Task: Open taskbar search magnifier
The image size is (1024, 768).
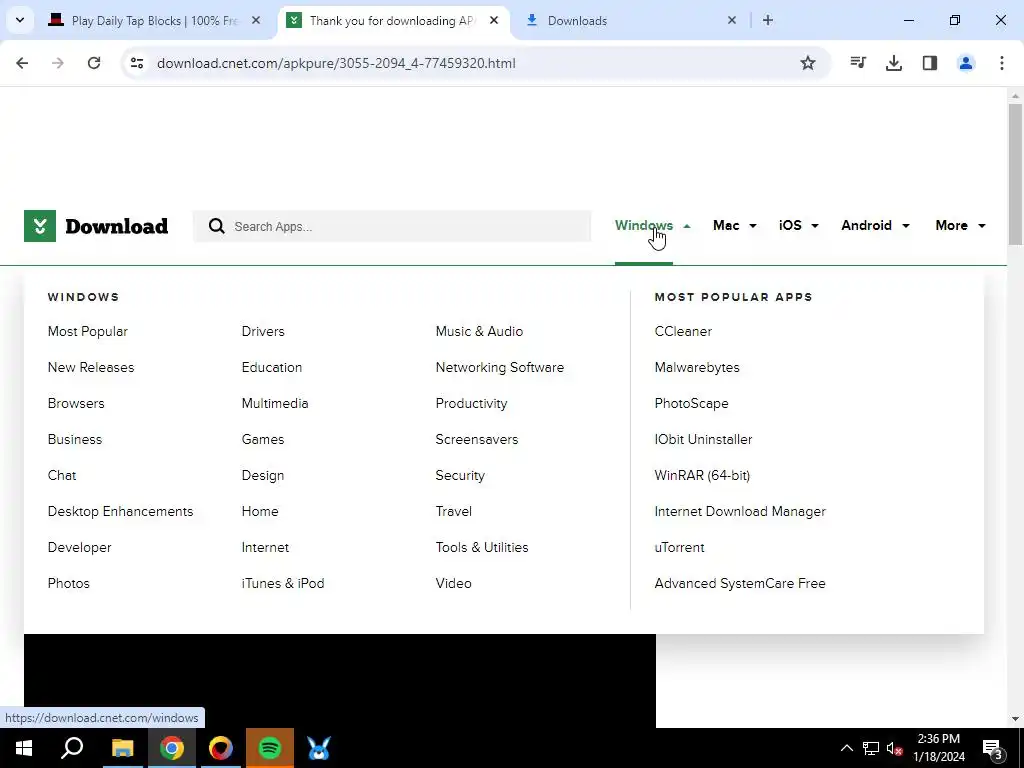Action: 72,748
